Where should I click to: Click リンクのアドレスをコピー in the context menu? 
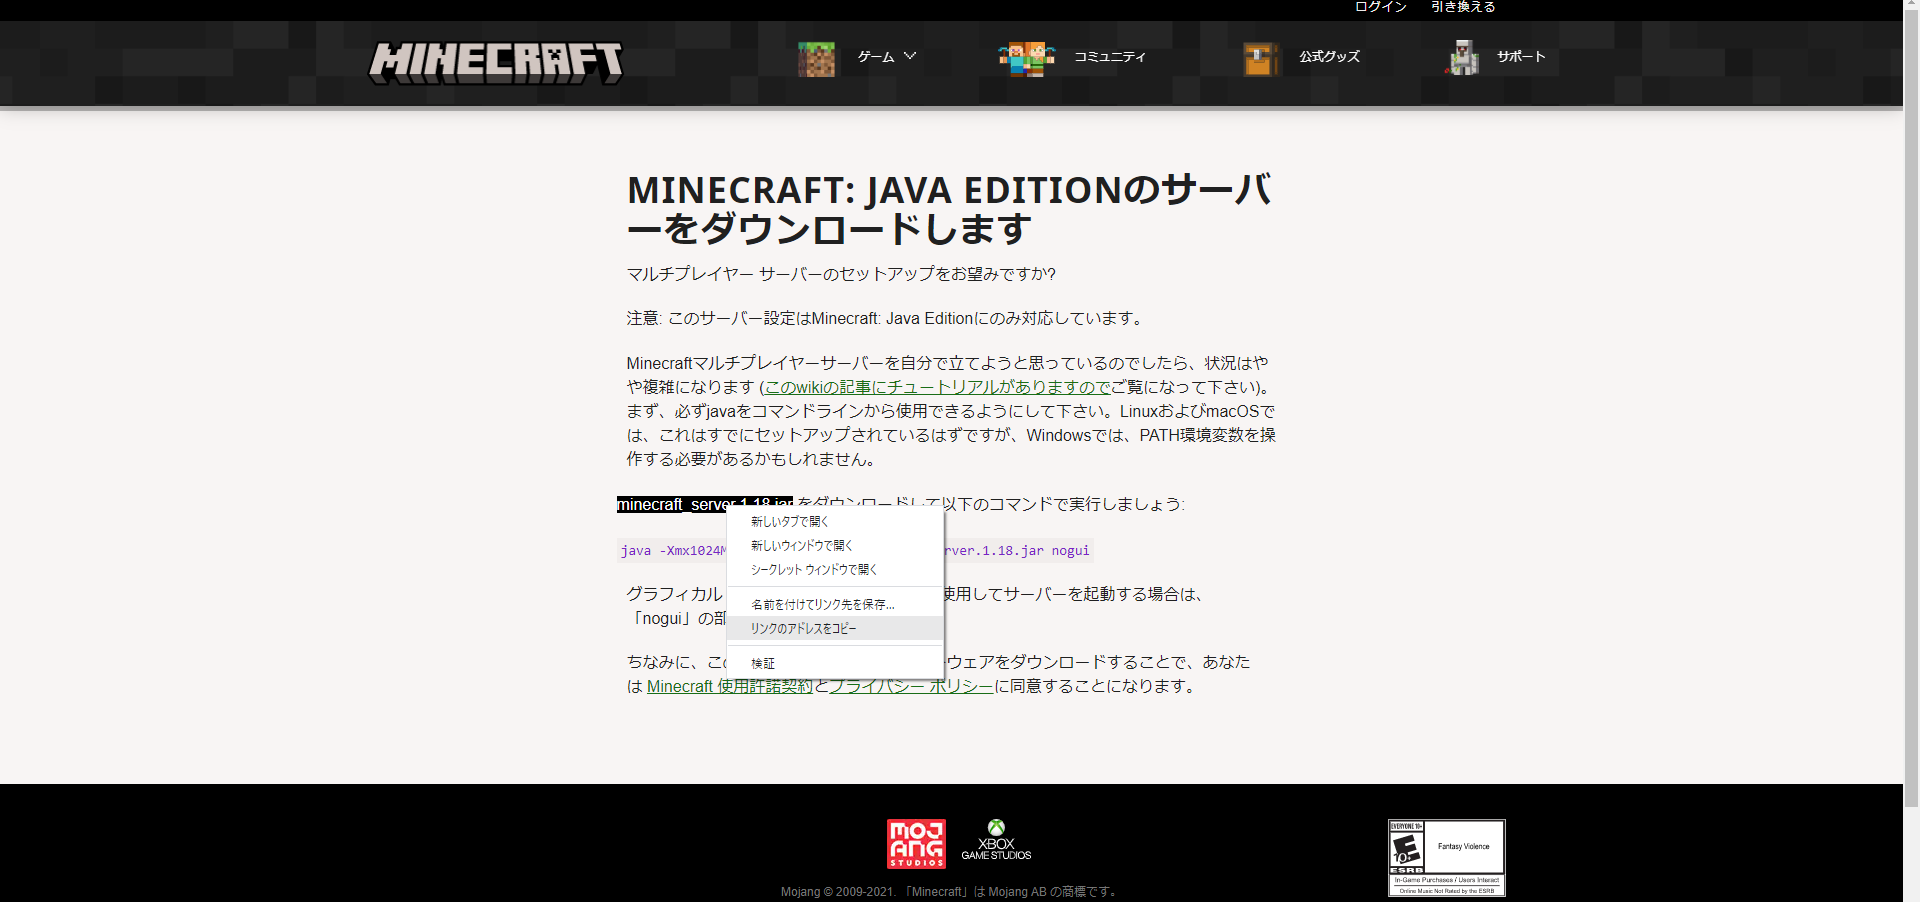click(801, 628)
